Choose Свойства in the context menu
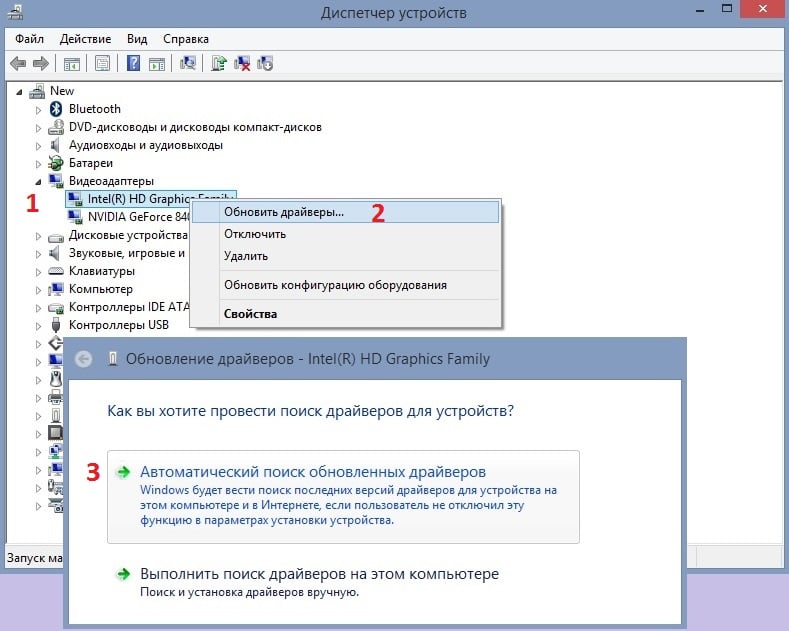Screen dimensions: 789x631 346,313
